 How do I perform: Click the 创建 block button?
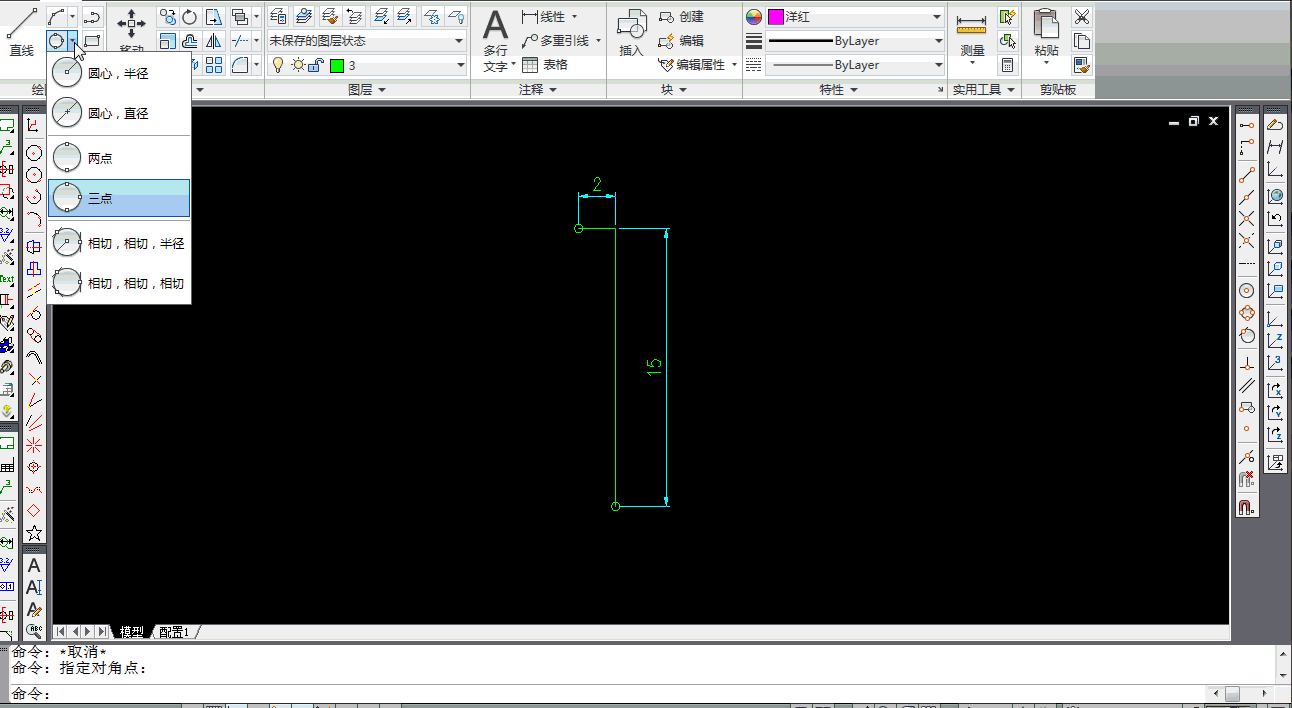click(682, 17)
